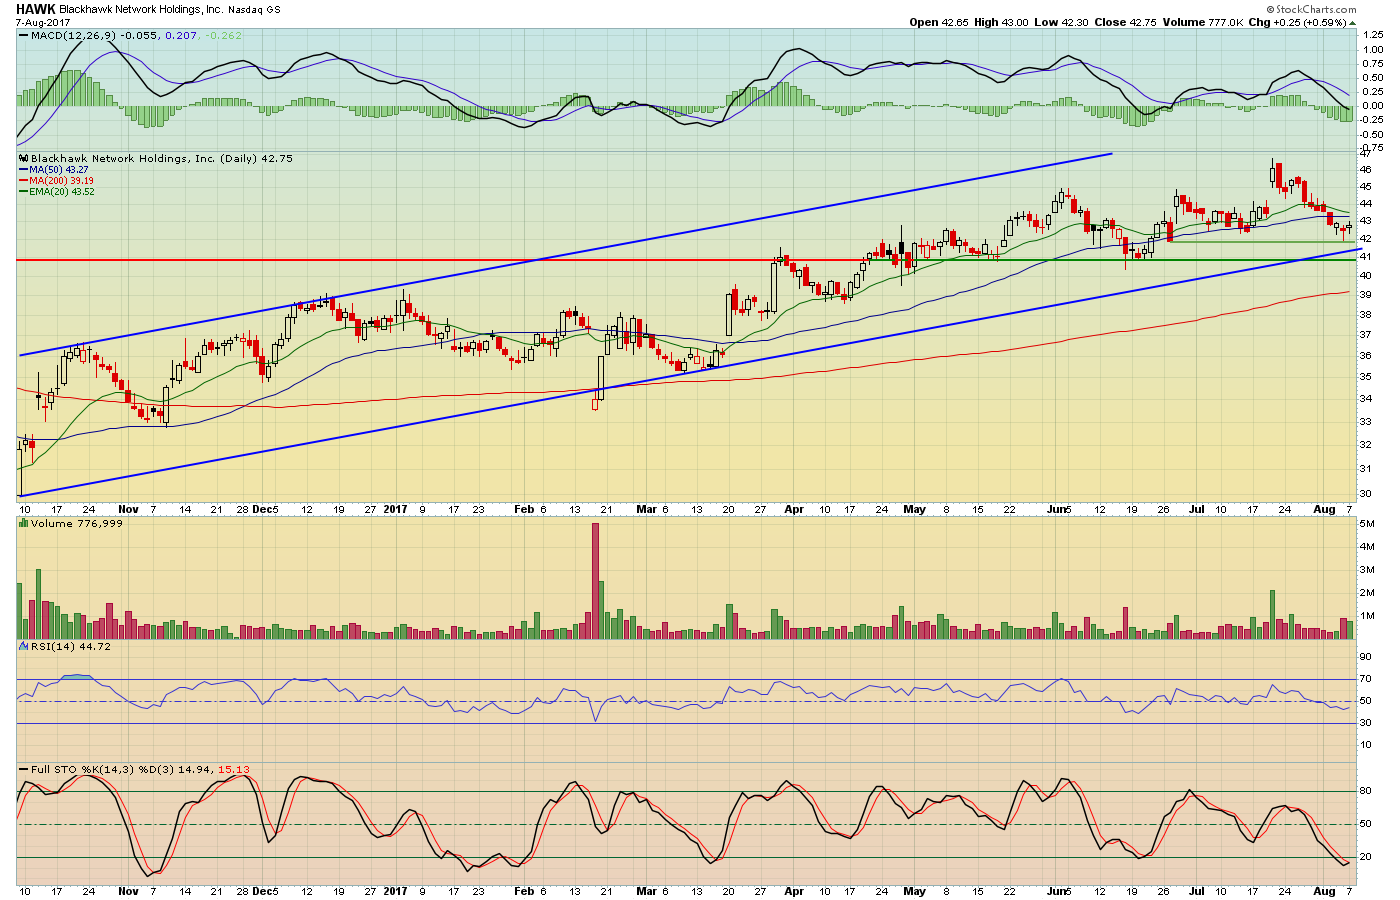This screenshot has width=1400, height=900.
Task: Click the candlestick legend icon beside Blackhawk (Daily)
Action: pos(23,158)
